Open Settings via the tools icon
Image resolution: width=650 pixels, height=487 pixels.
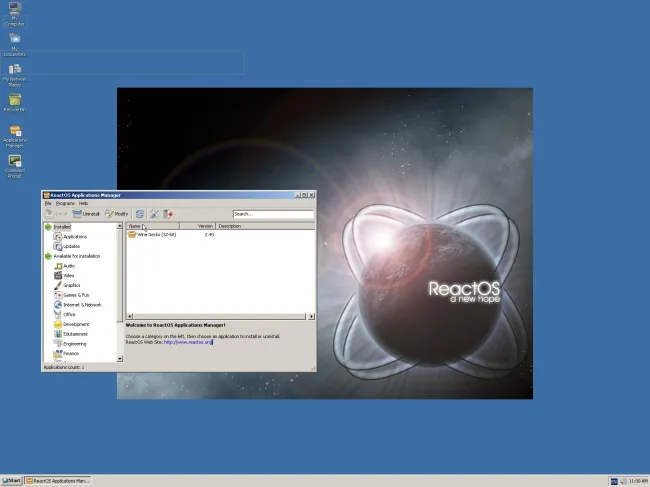pos(155,214)
